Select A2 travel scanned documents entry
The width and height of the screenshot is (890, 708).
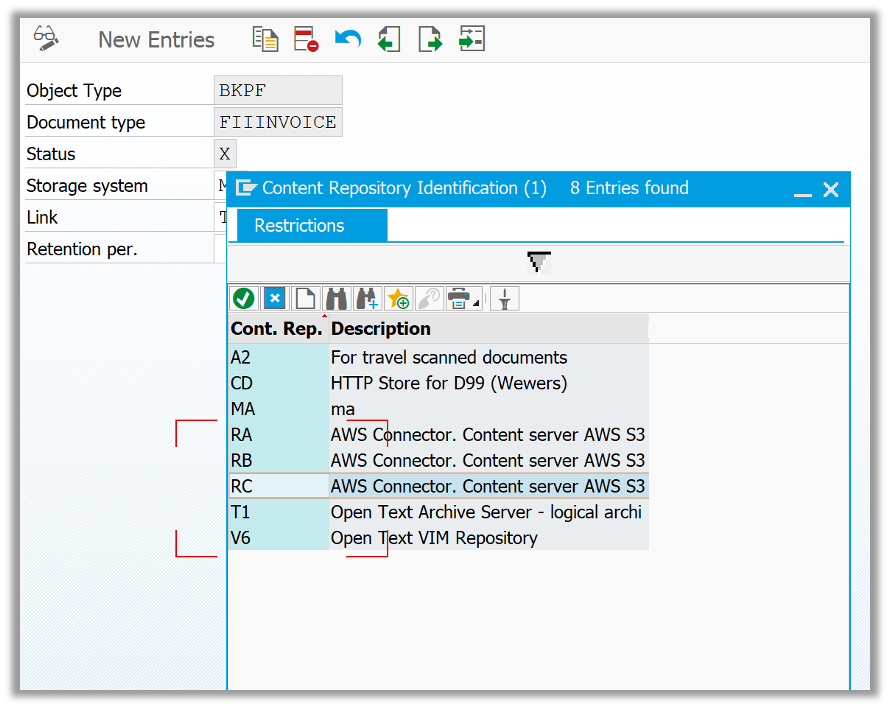click(448, 357)
